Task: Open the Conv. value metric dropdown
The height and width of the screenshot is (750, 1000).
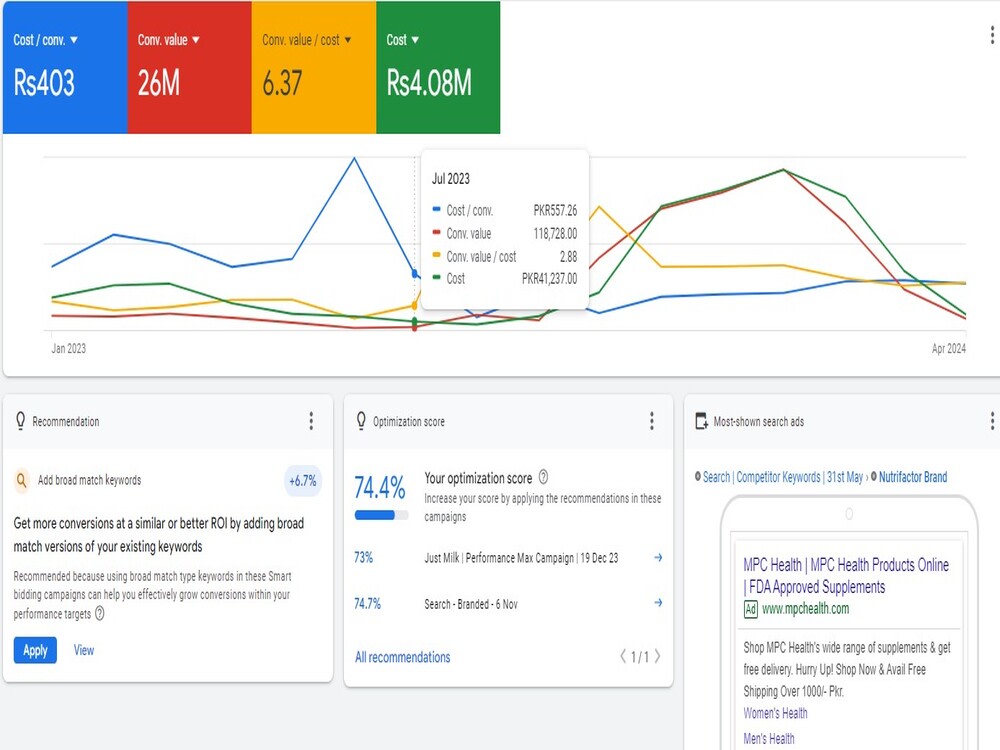Action: 168,40
